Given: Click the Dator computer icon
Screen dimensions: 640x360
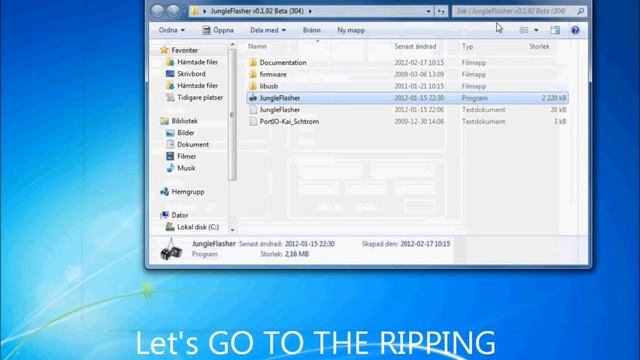Looking at the screenshot, I should pyautogui.click(x=164, y=215).
